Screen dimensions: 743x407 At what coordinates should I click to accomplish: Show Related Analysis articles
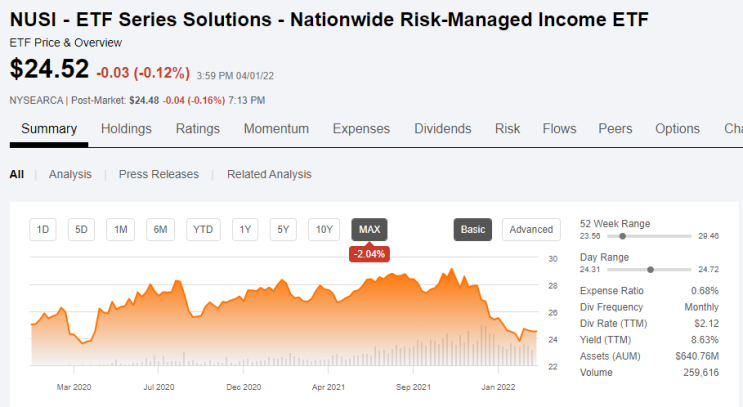(x=269, y=174)
